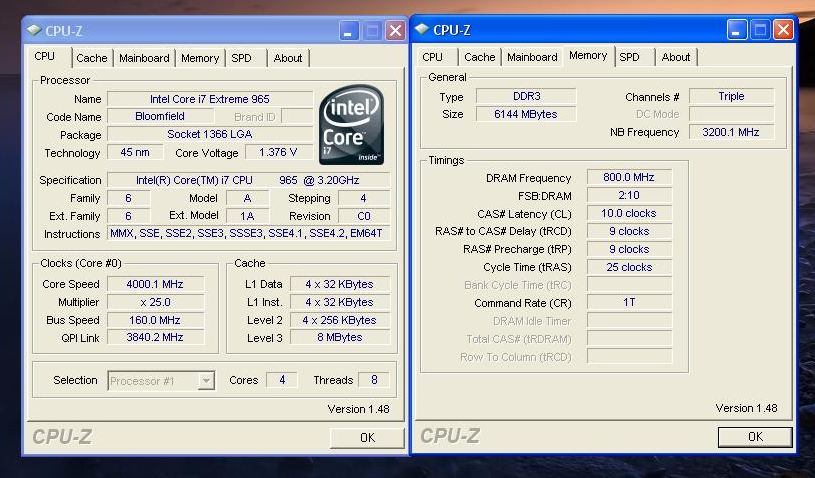Click Version 1.48 text in left window

[x=359, y=409]
